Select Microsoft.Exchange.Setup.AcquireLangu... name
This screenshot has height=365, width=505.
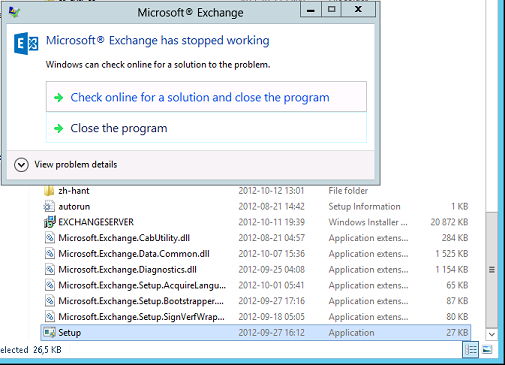pyautogui.click(x=142, y=285)
